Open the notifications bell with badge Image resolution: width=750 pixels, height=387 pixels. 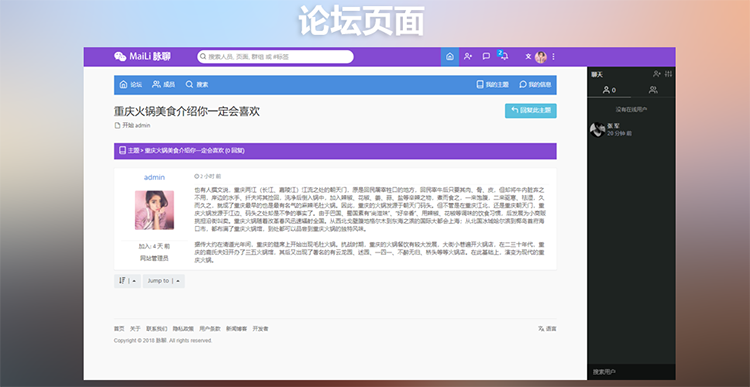coord(504,56)
